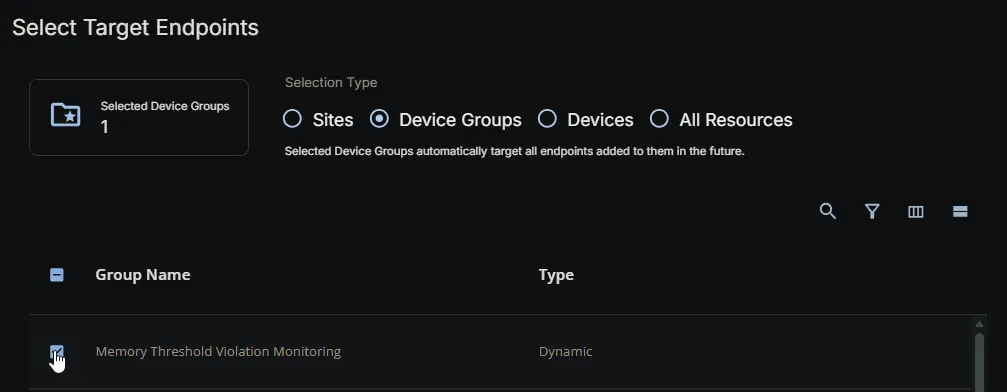The width and height of the screenshot is (1007, 392).
Task: Toggle the select-all checkbox in table header
Action: click(x=57, y=275)
